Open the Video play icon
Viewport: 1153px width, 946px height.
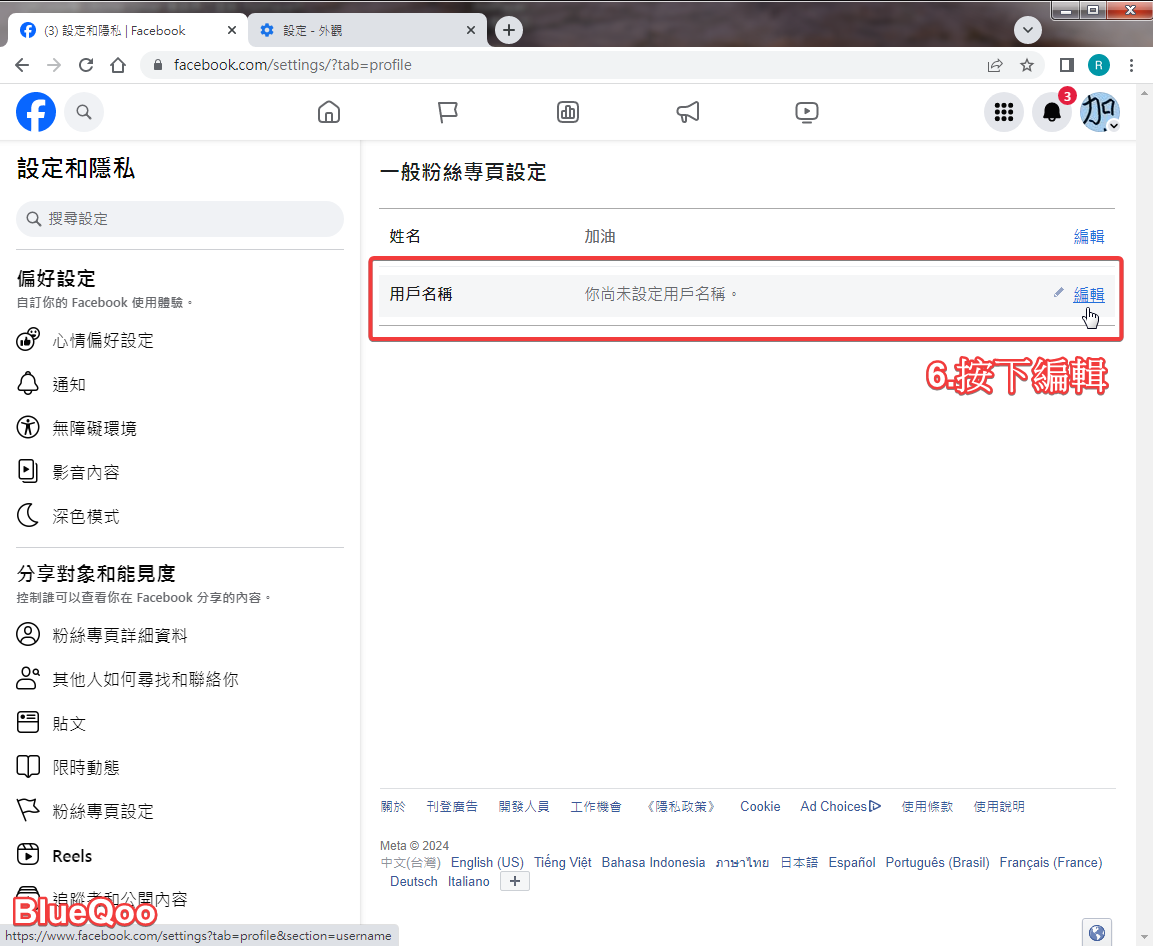807,112
